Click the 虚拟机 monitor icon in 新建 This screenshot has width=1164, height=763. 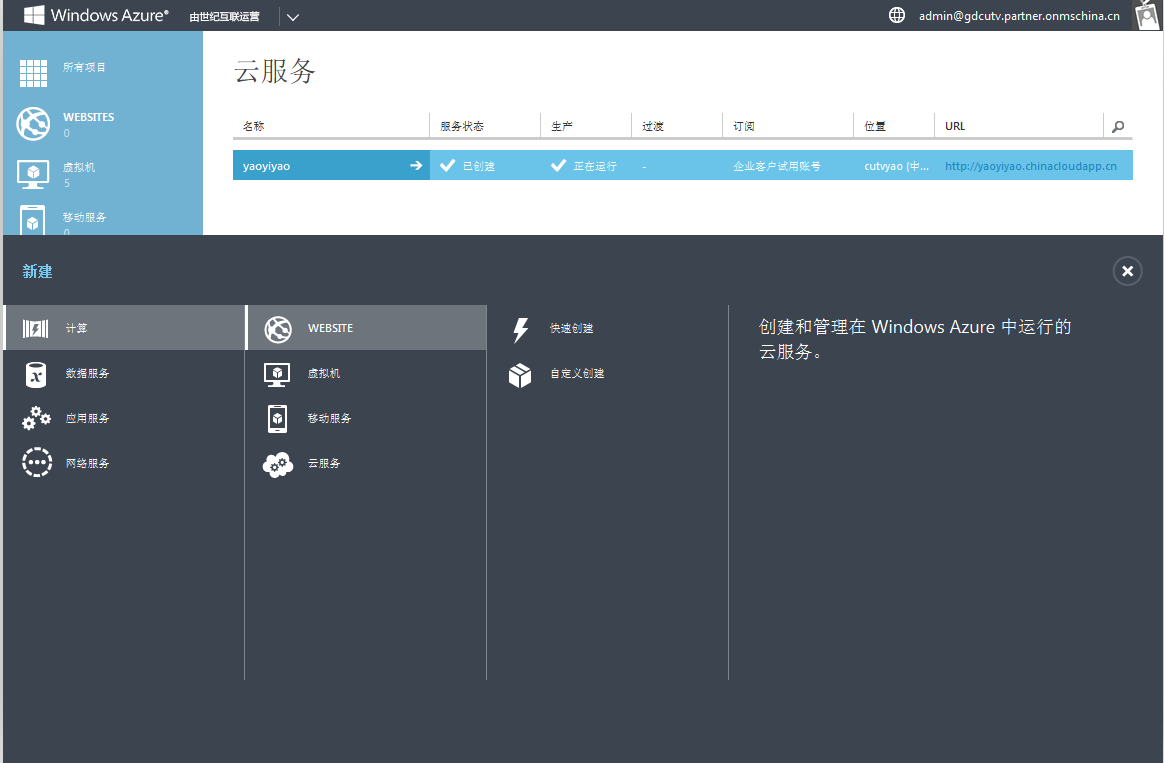(x=277, y=374)
